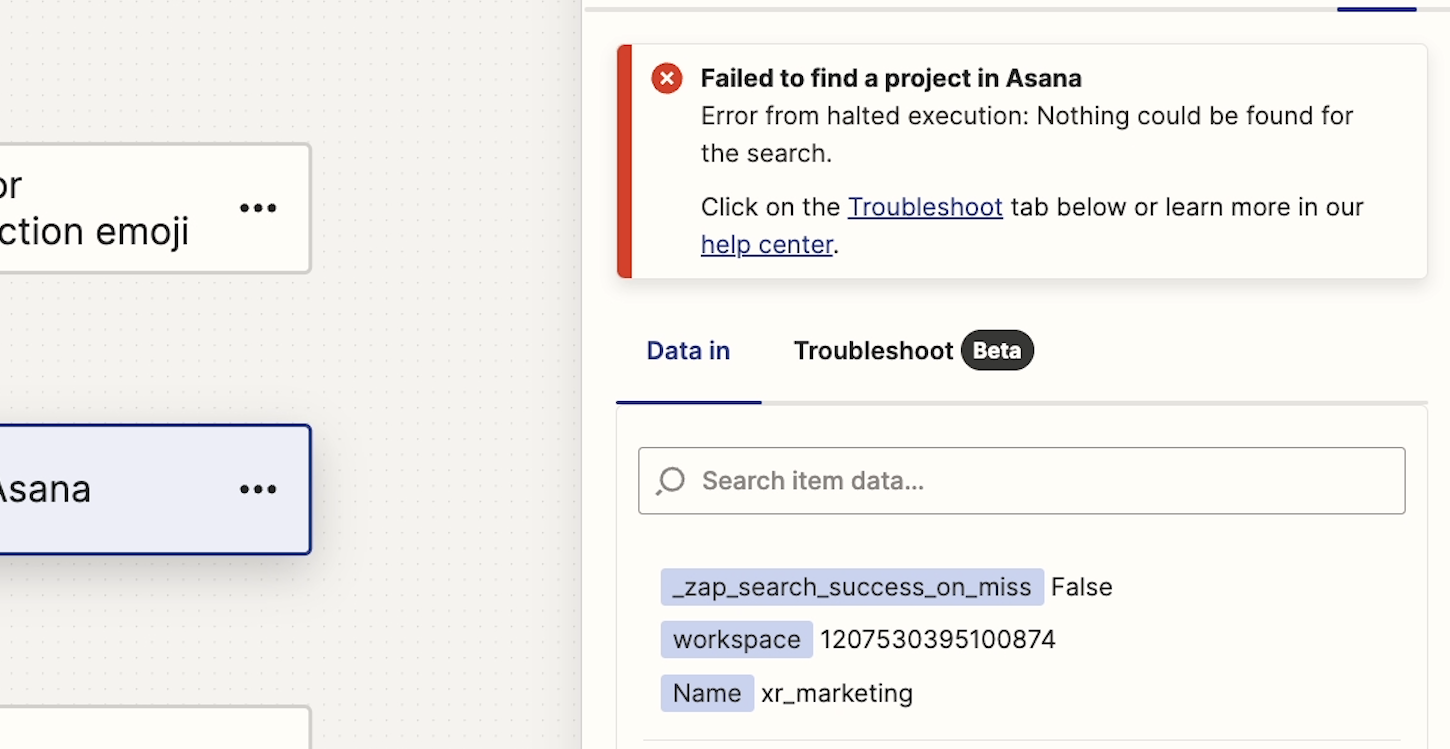Open three-dot menu on Asana step

[258, 489]
